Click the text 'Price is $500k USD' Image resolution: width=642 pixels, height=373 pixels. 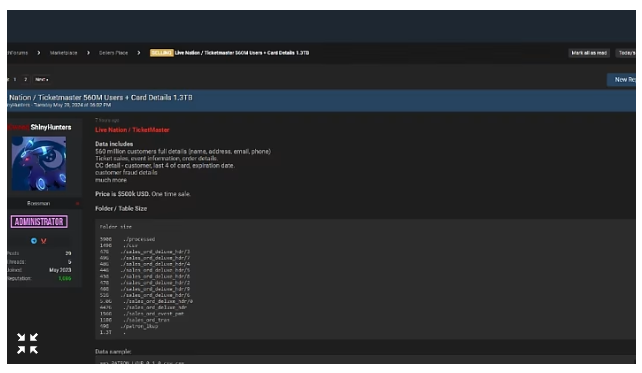[x=122, y=194]
